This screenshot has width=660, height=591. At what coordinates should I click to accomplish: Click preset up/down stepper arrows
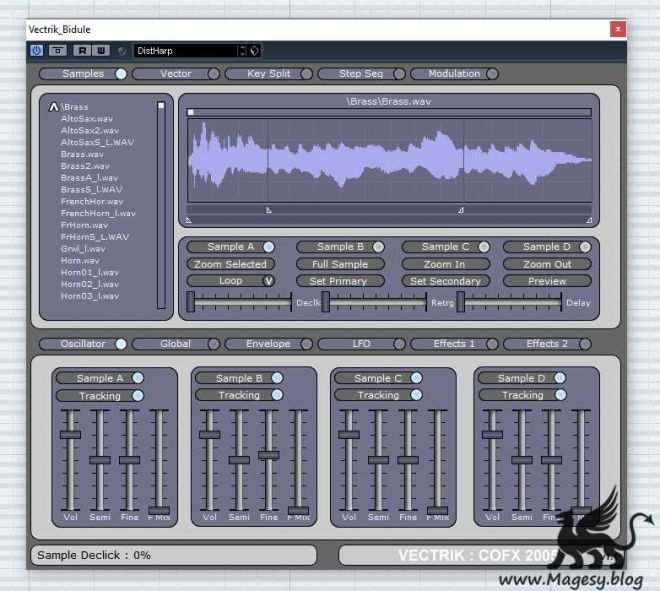242,50
